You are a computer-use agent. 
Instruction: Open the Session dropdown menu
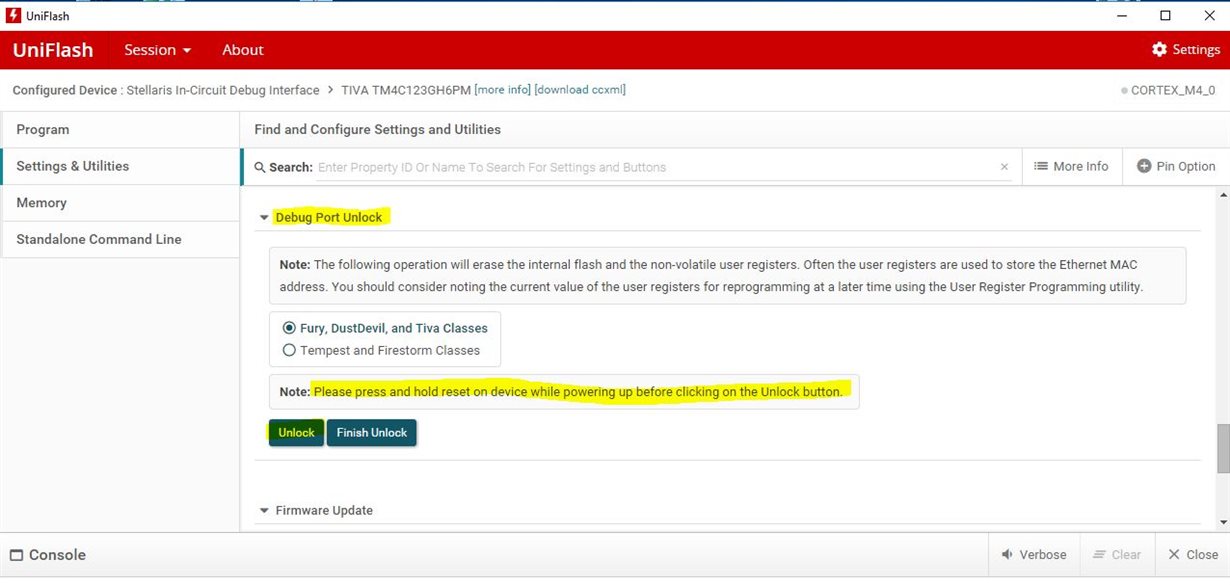point(157,50)
